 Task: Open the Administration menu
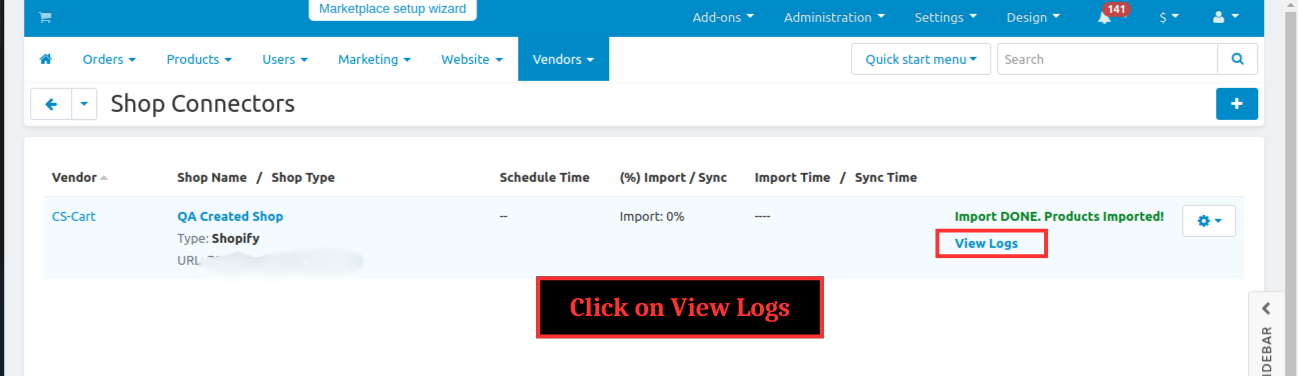834,17
